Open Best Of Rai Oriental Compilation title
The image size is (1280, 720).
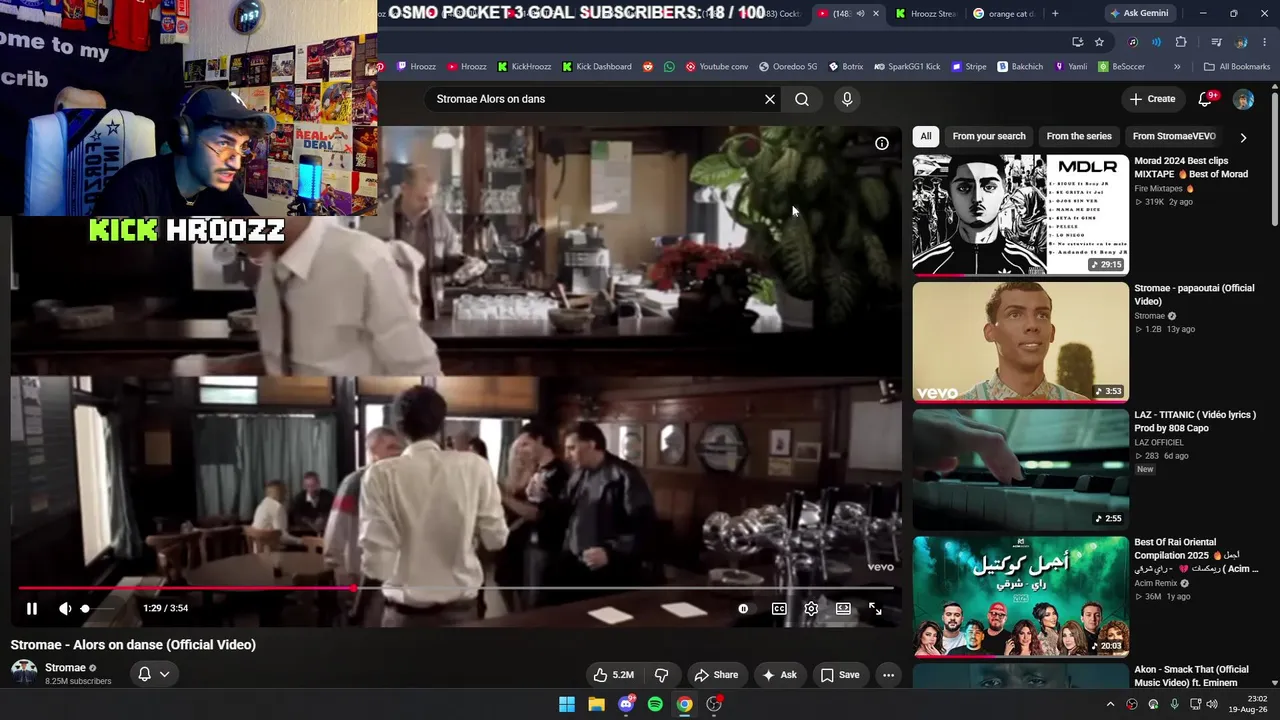pos(1195,555)
